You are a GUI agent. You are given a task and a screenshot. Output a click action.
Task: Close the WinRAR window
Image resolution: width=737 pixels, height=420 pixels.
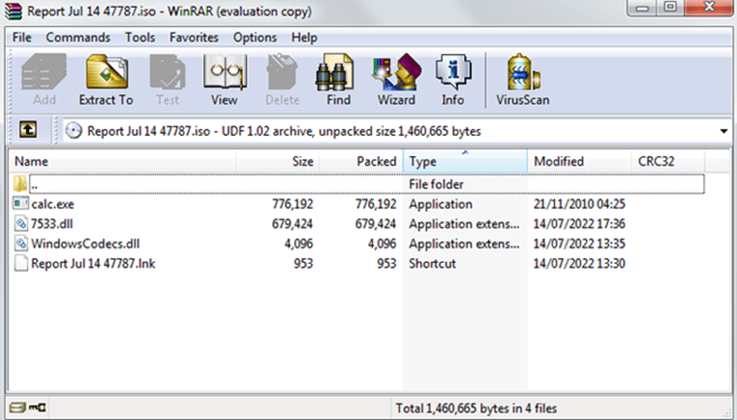pyautogui.click(x=709, y=8)
